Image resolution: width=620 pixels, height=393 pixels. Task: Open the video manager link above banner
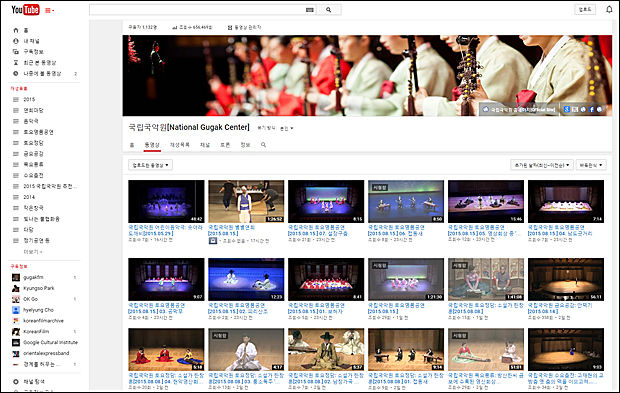244,27
